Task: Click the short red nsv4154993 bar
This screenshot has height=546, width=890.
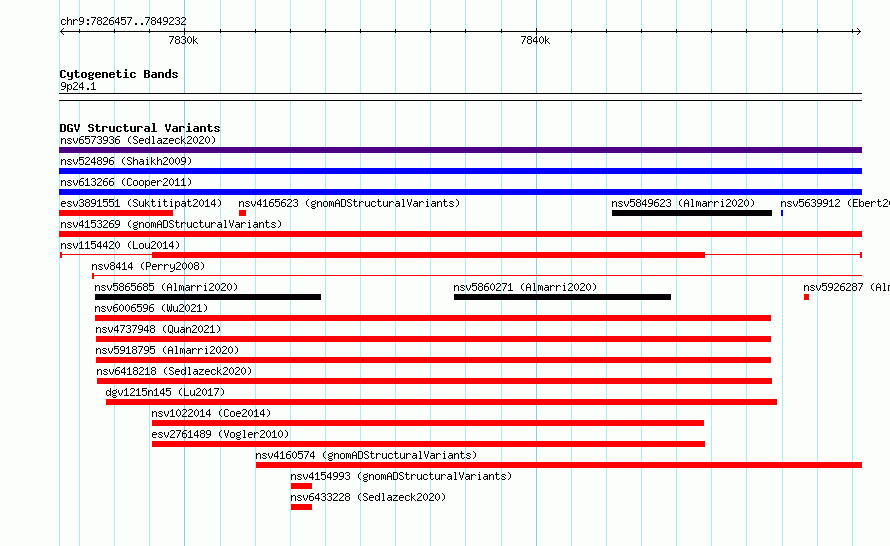Action: coord(301,486)
